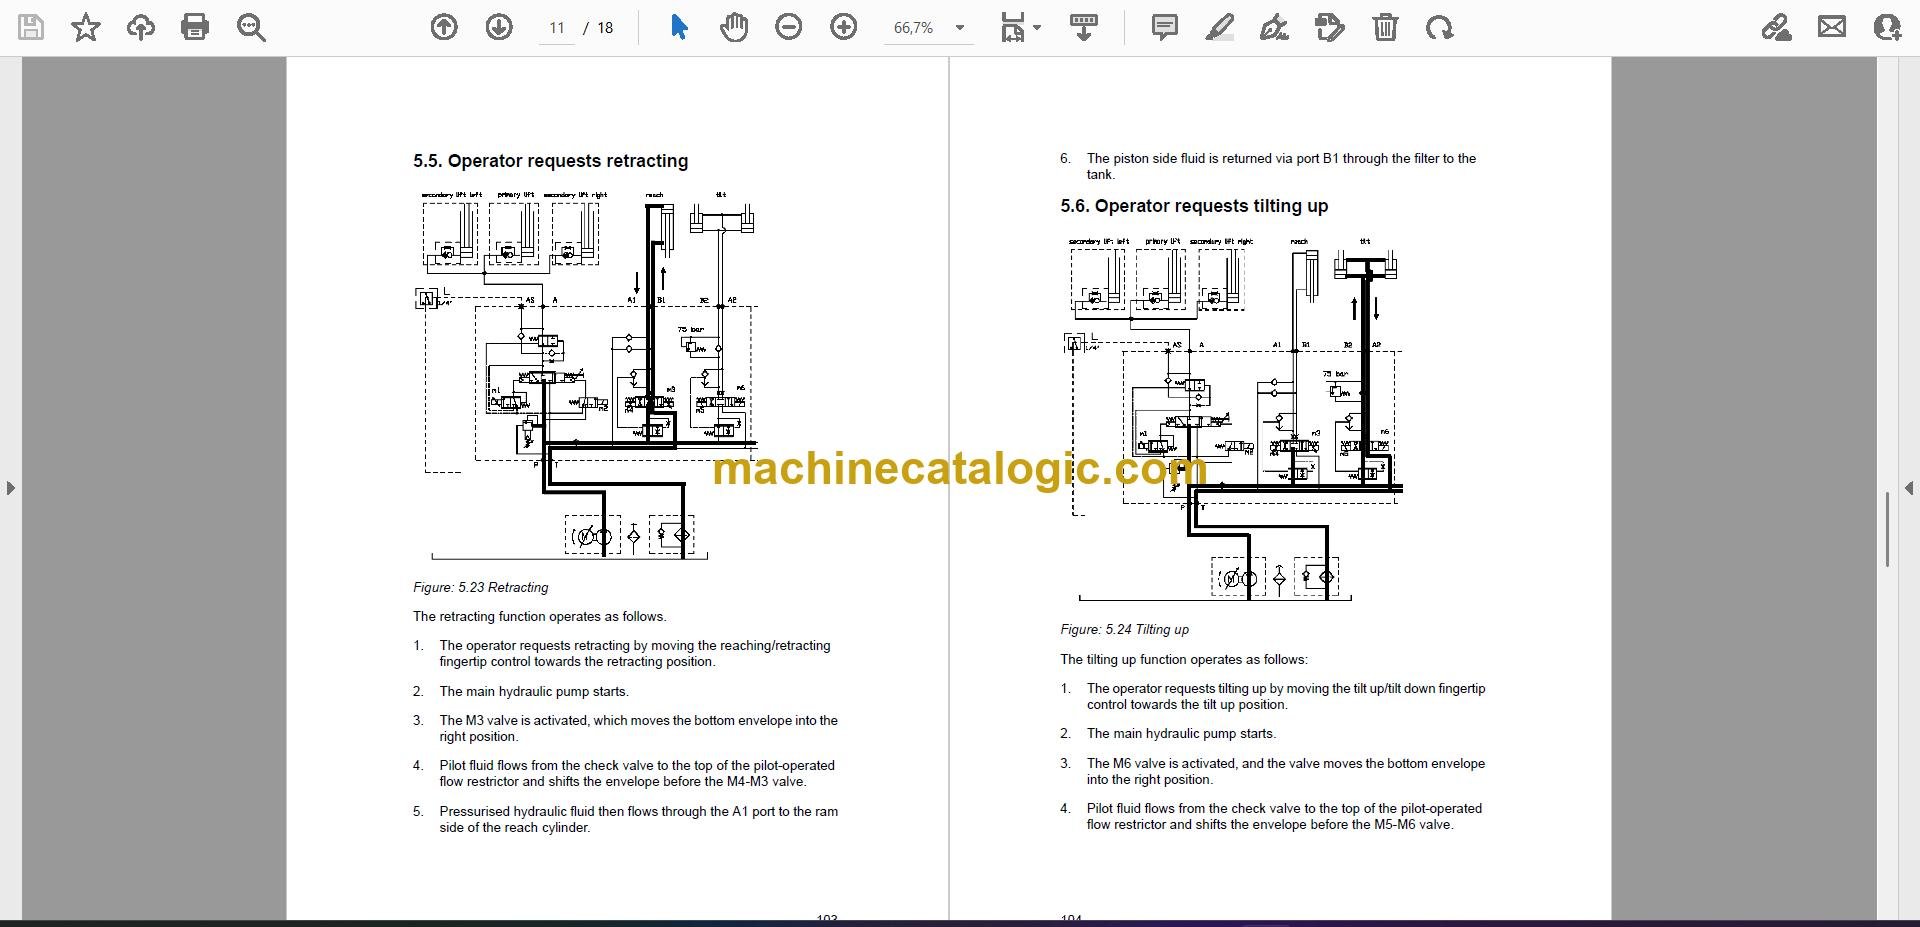This screenshot has width=1920, height=927.
Task: Delete with the trash can icon
Action: (1385, 28)
